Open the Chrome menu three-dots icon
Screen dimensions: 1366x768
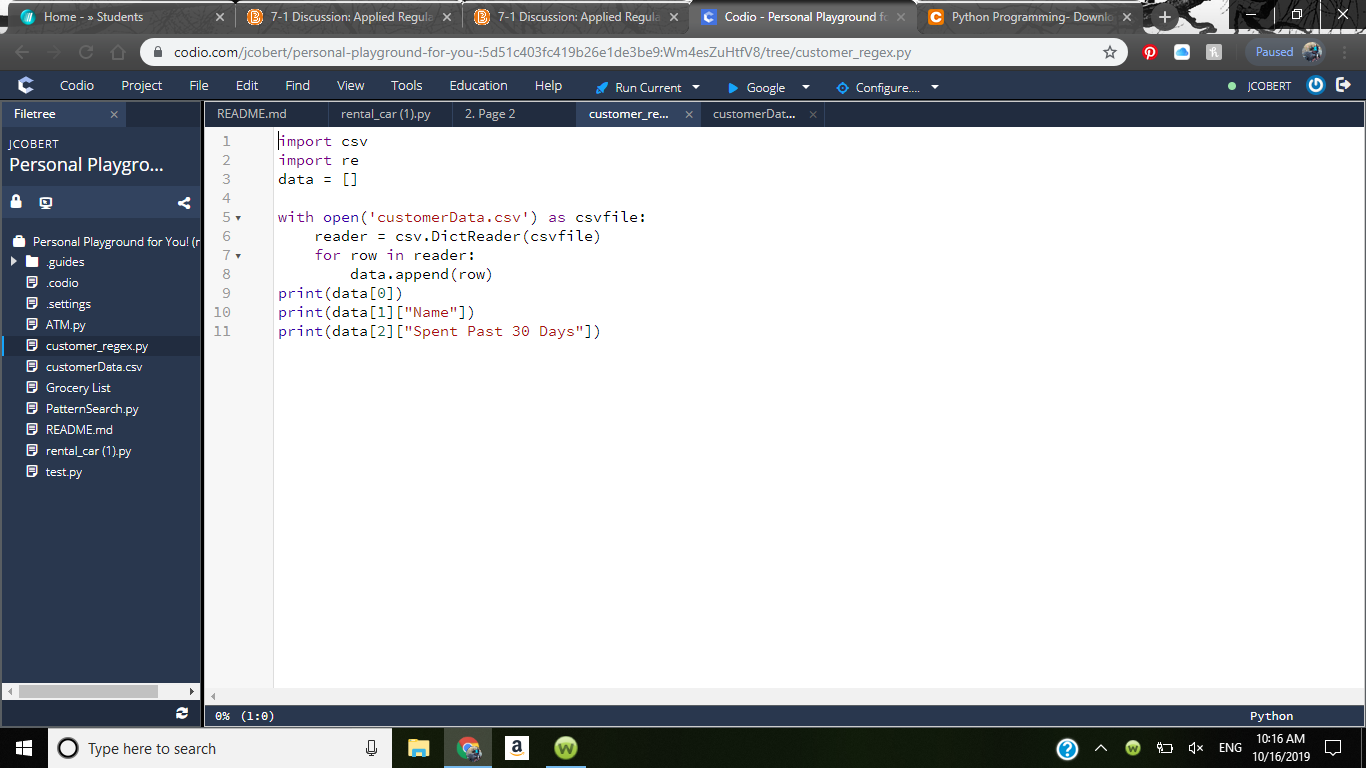(1345, 52)
